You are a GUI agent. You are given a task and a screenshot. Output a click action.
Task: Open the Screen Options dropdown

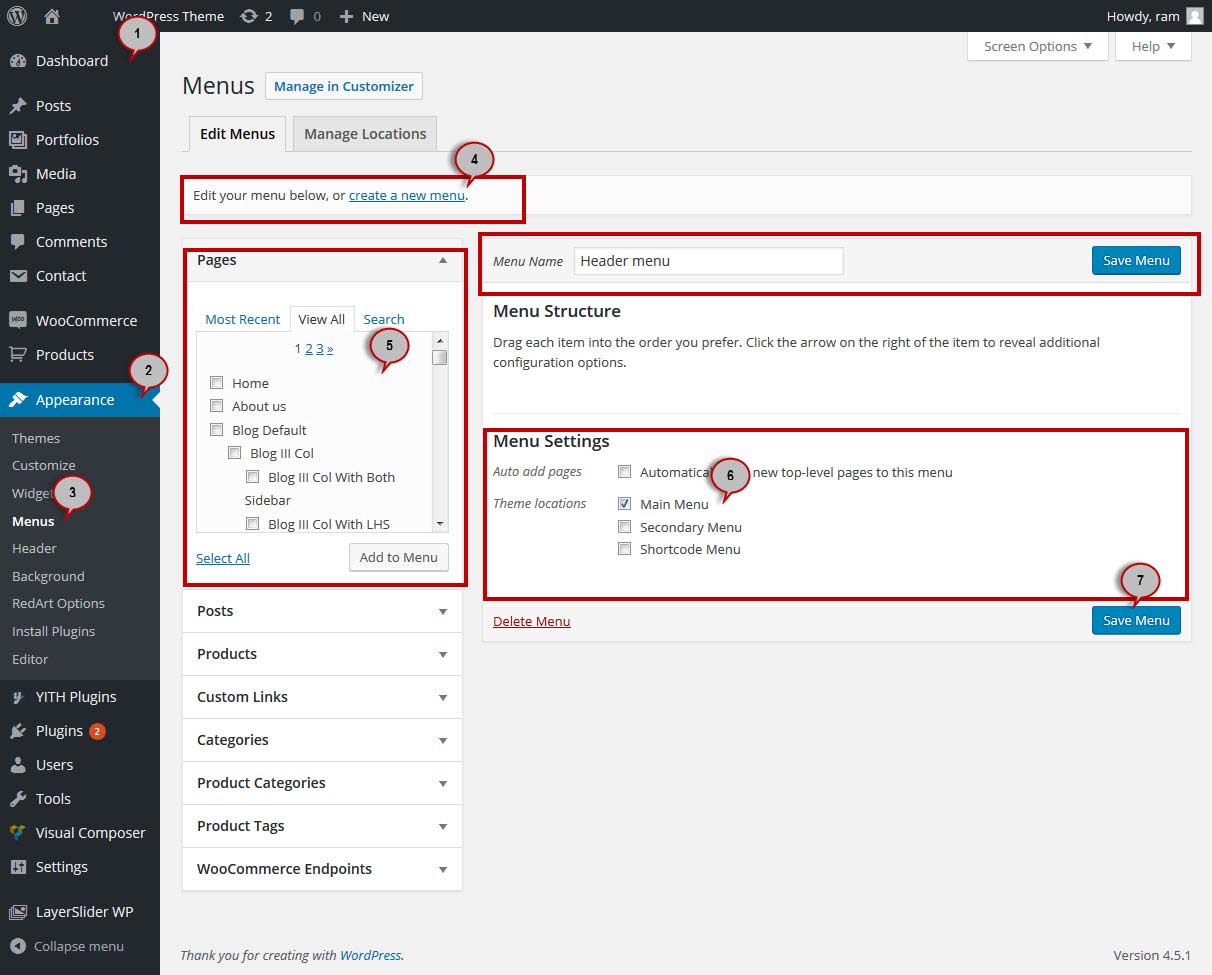click(x=1037, y=47)
